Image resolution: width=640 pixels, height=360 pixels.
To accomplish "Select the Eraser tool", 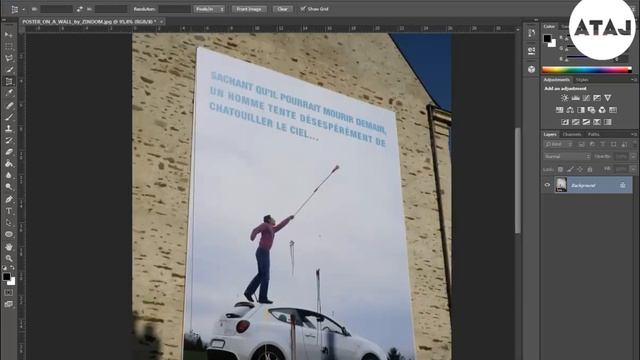I will [9, 152].
